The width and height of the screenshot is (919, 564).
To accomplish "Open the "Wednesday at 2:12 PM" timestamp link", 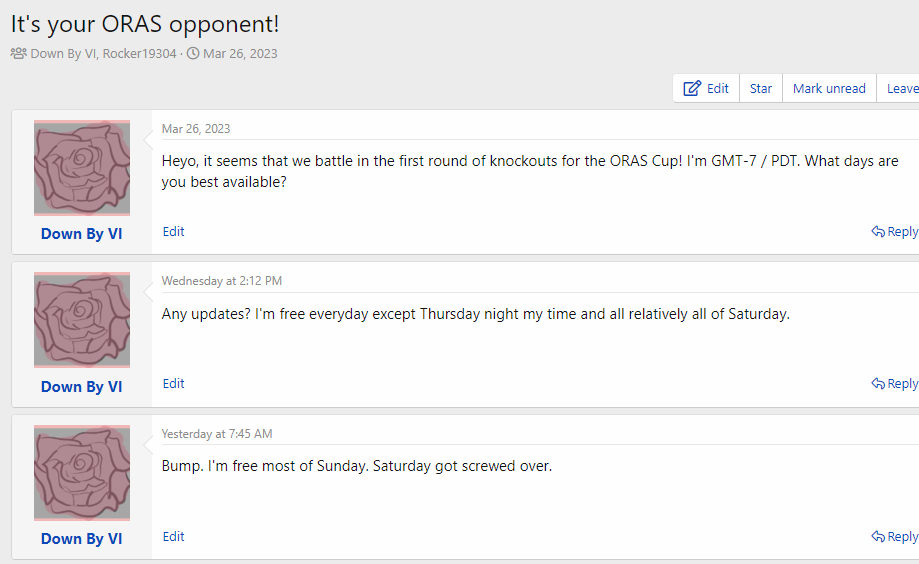I will (x=222, y=281).
